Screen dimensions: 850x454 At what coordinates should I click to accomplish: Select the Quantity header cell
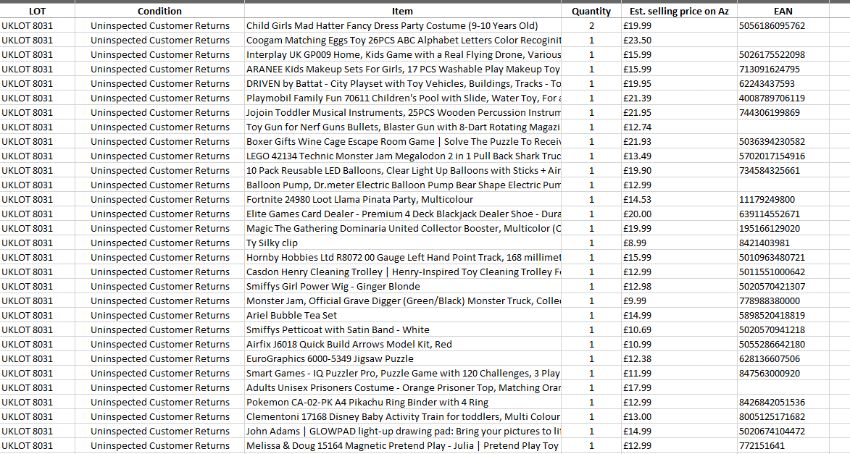[x=591, y=11]
